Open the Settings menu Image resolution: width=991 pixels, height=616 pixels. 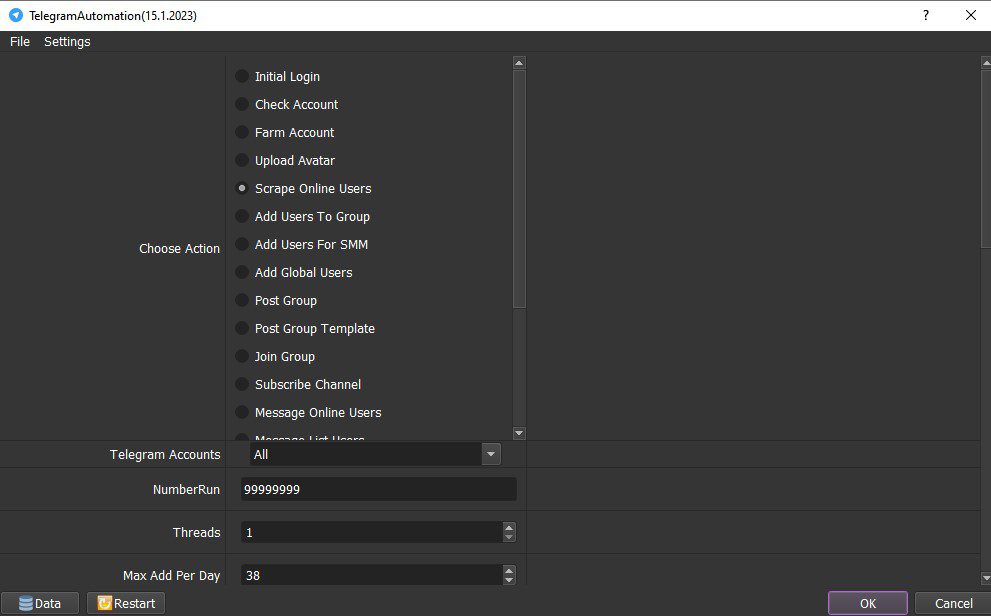tap(67, 42)
